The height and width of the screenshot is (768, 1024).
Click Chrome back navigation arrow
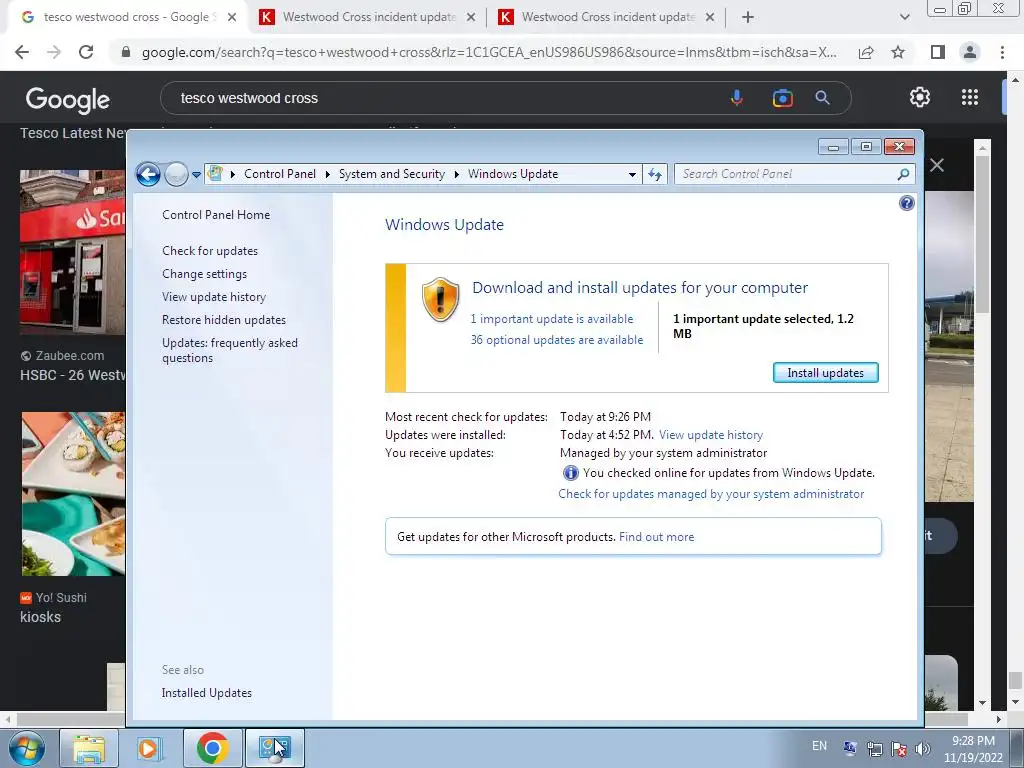(x=22, y=52)
